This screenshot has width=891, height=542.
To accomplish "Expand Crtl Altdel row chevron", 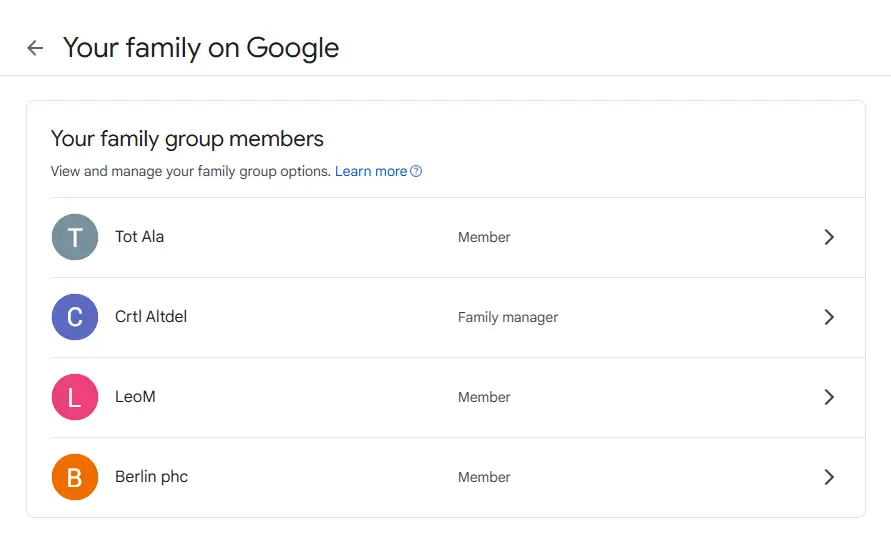I will click(x=829, y=317).
